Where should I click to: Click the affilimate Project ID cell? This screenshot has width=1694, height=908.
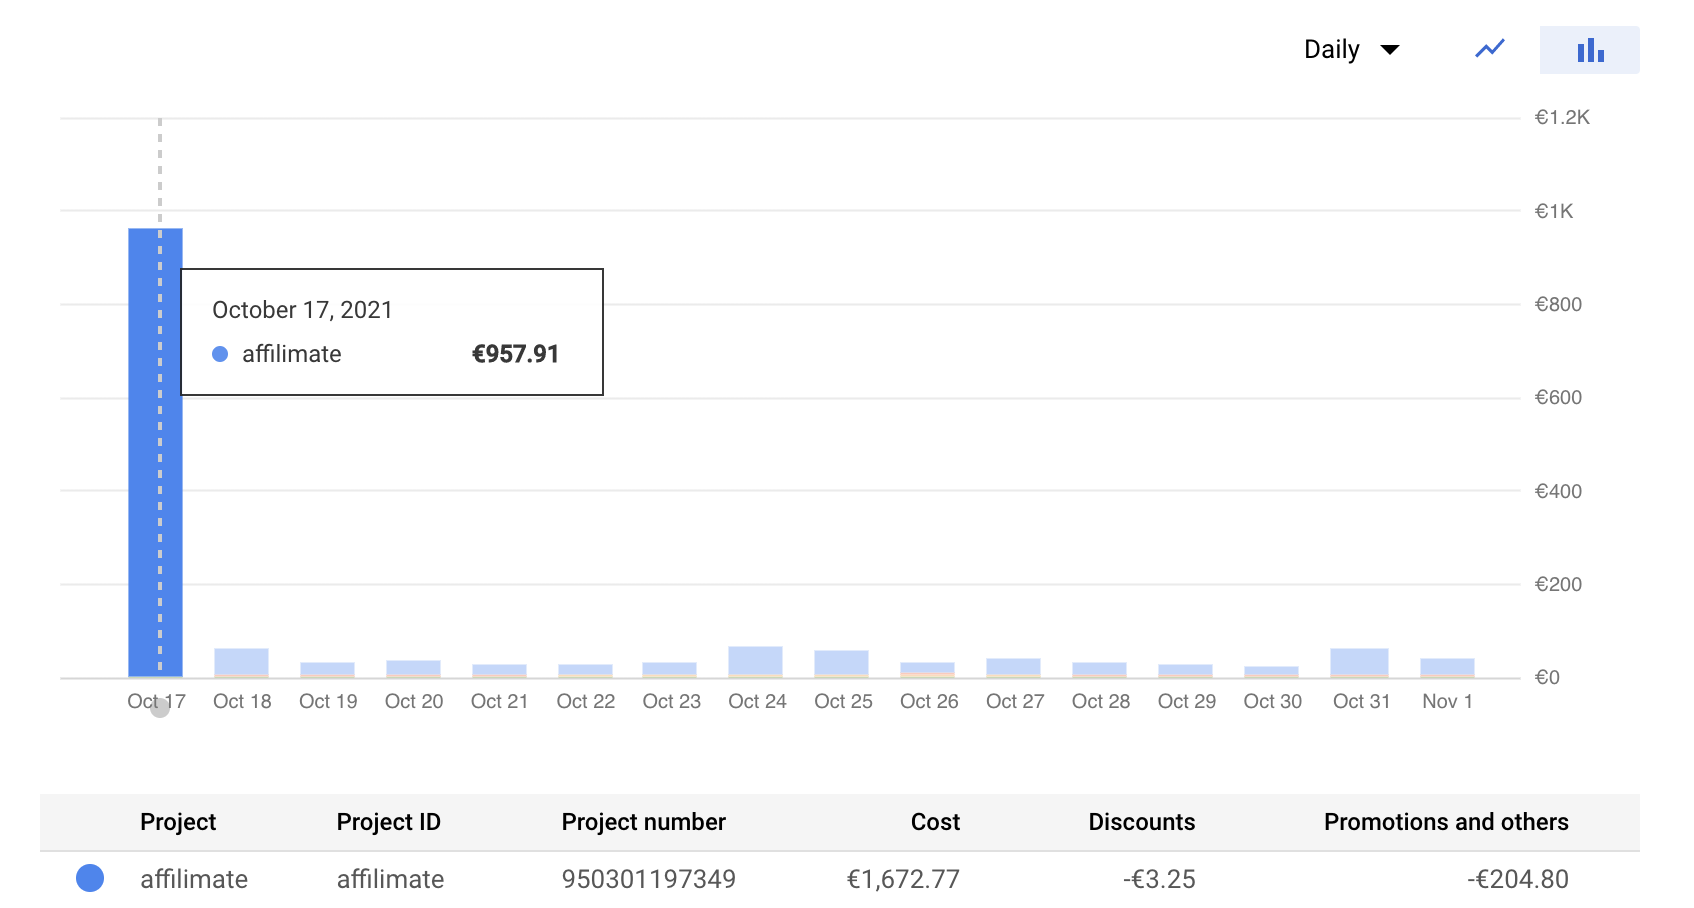coord(390,879)
